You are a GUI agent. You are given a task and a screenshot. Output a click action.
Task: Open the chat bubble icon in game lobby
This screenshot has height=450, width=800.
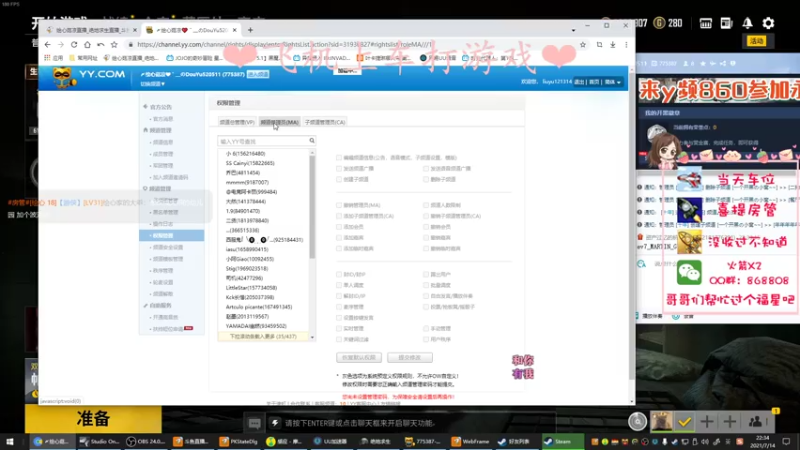click(254, 423)
